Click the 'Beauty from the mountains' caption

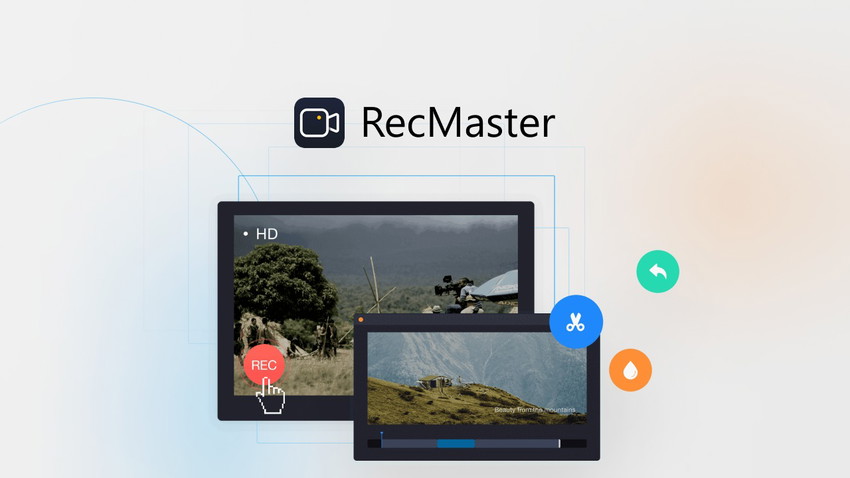tap(535, 410)
